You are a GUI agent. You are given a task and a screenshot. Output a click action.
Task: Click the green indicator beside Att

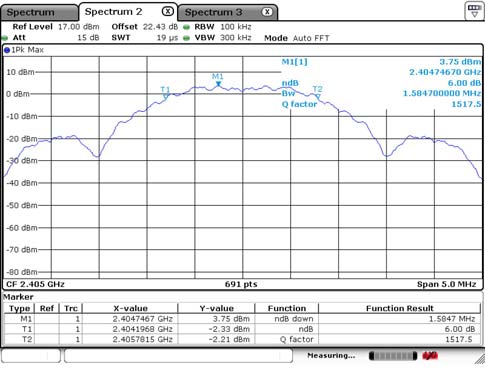(5, 38)
